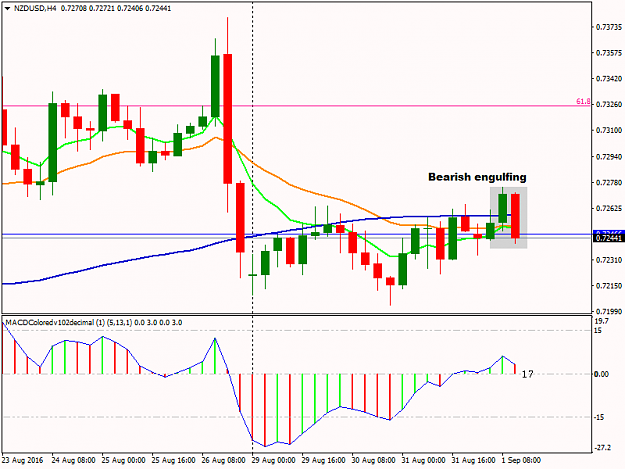Select the tallest red candle at 26 Aug
This screenshot has width=625, height=469.
(228, 119)
